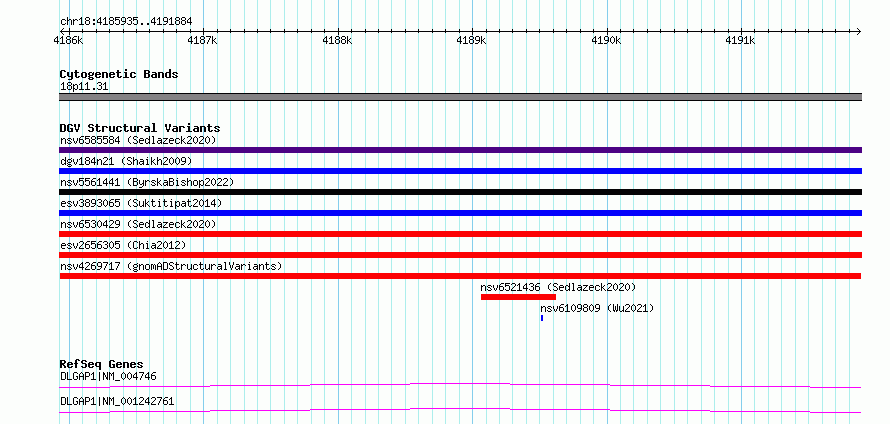The height and width of the screenshot is (424, 890).
Task: Open the esv3893065 (Suktitipat2014) variant label
Action: (141, 203)
